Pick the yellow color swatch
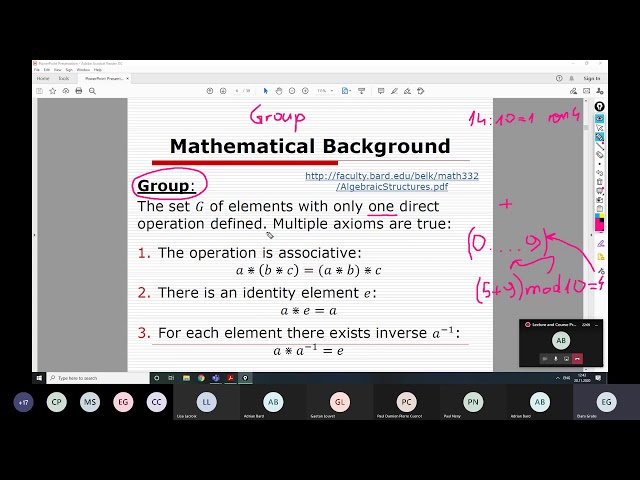 coord(602,216)
